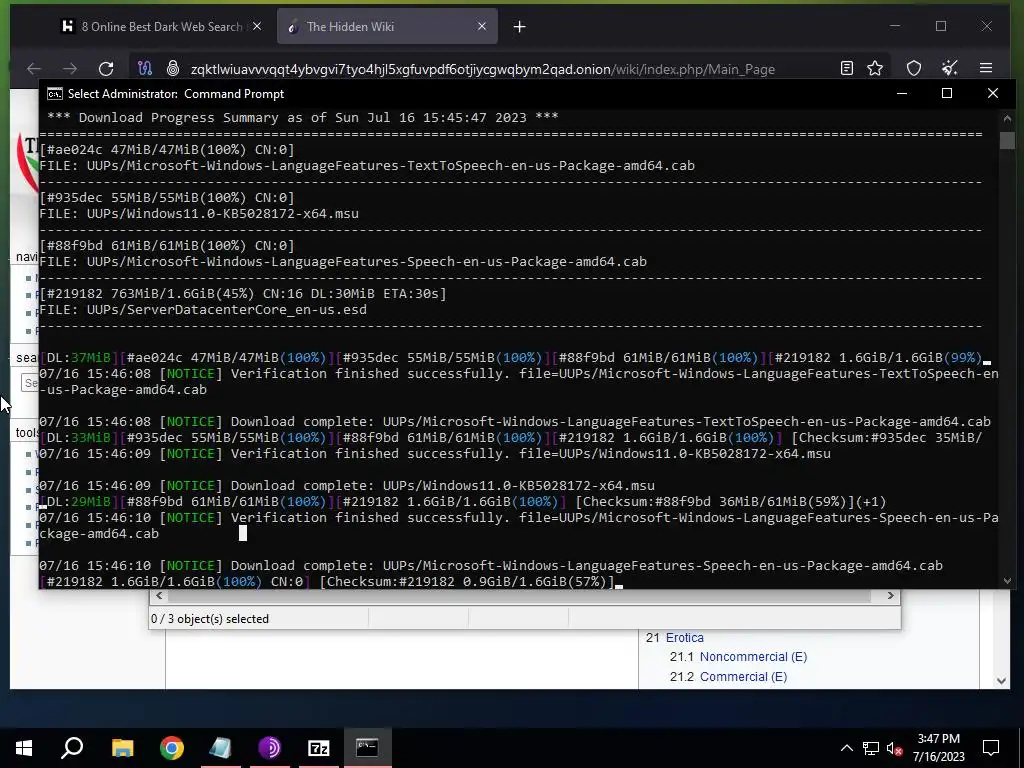The height and width of the screenshot is (768, 1024).
Task: Click the browser page scroll down arrow
Action: click(1001, 680)
